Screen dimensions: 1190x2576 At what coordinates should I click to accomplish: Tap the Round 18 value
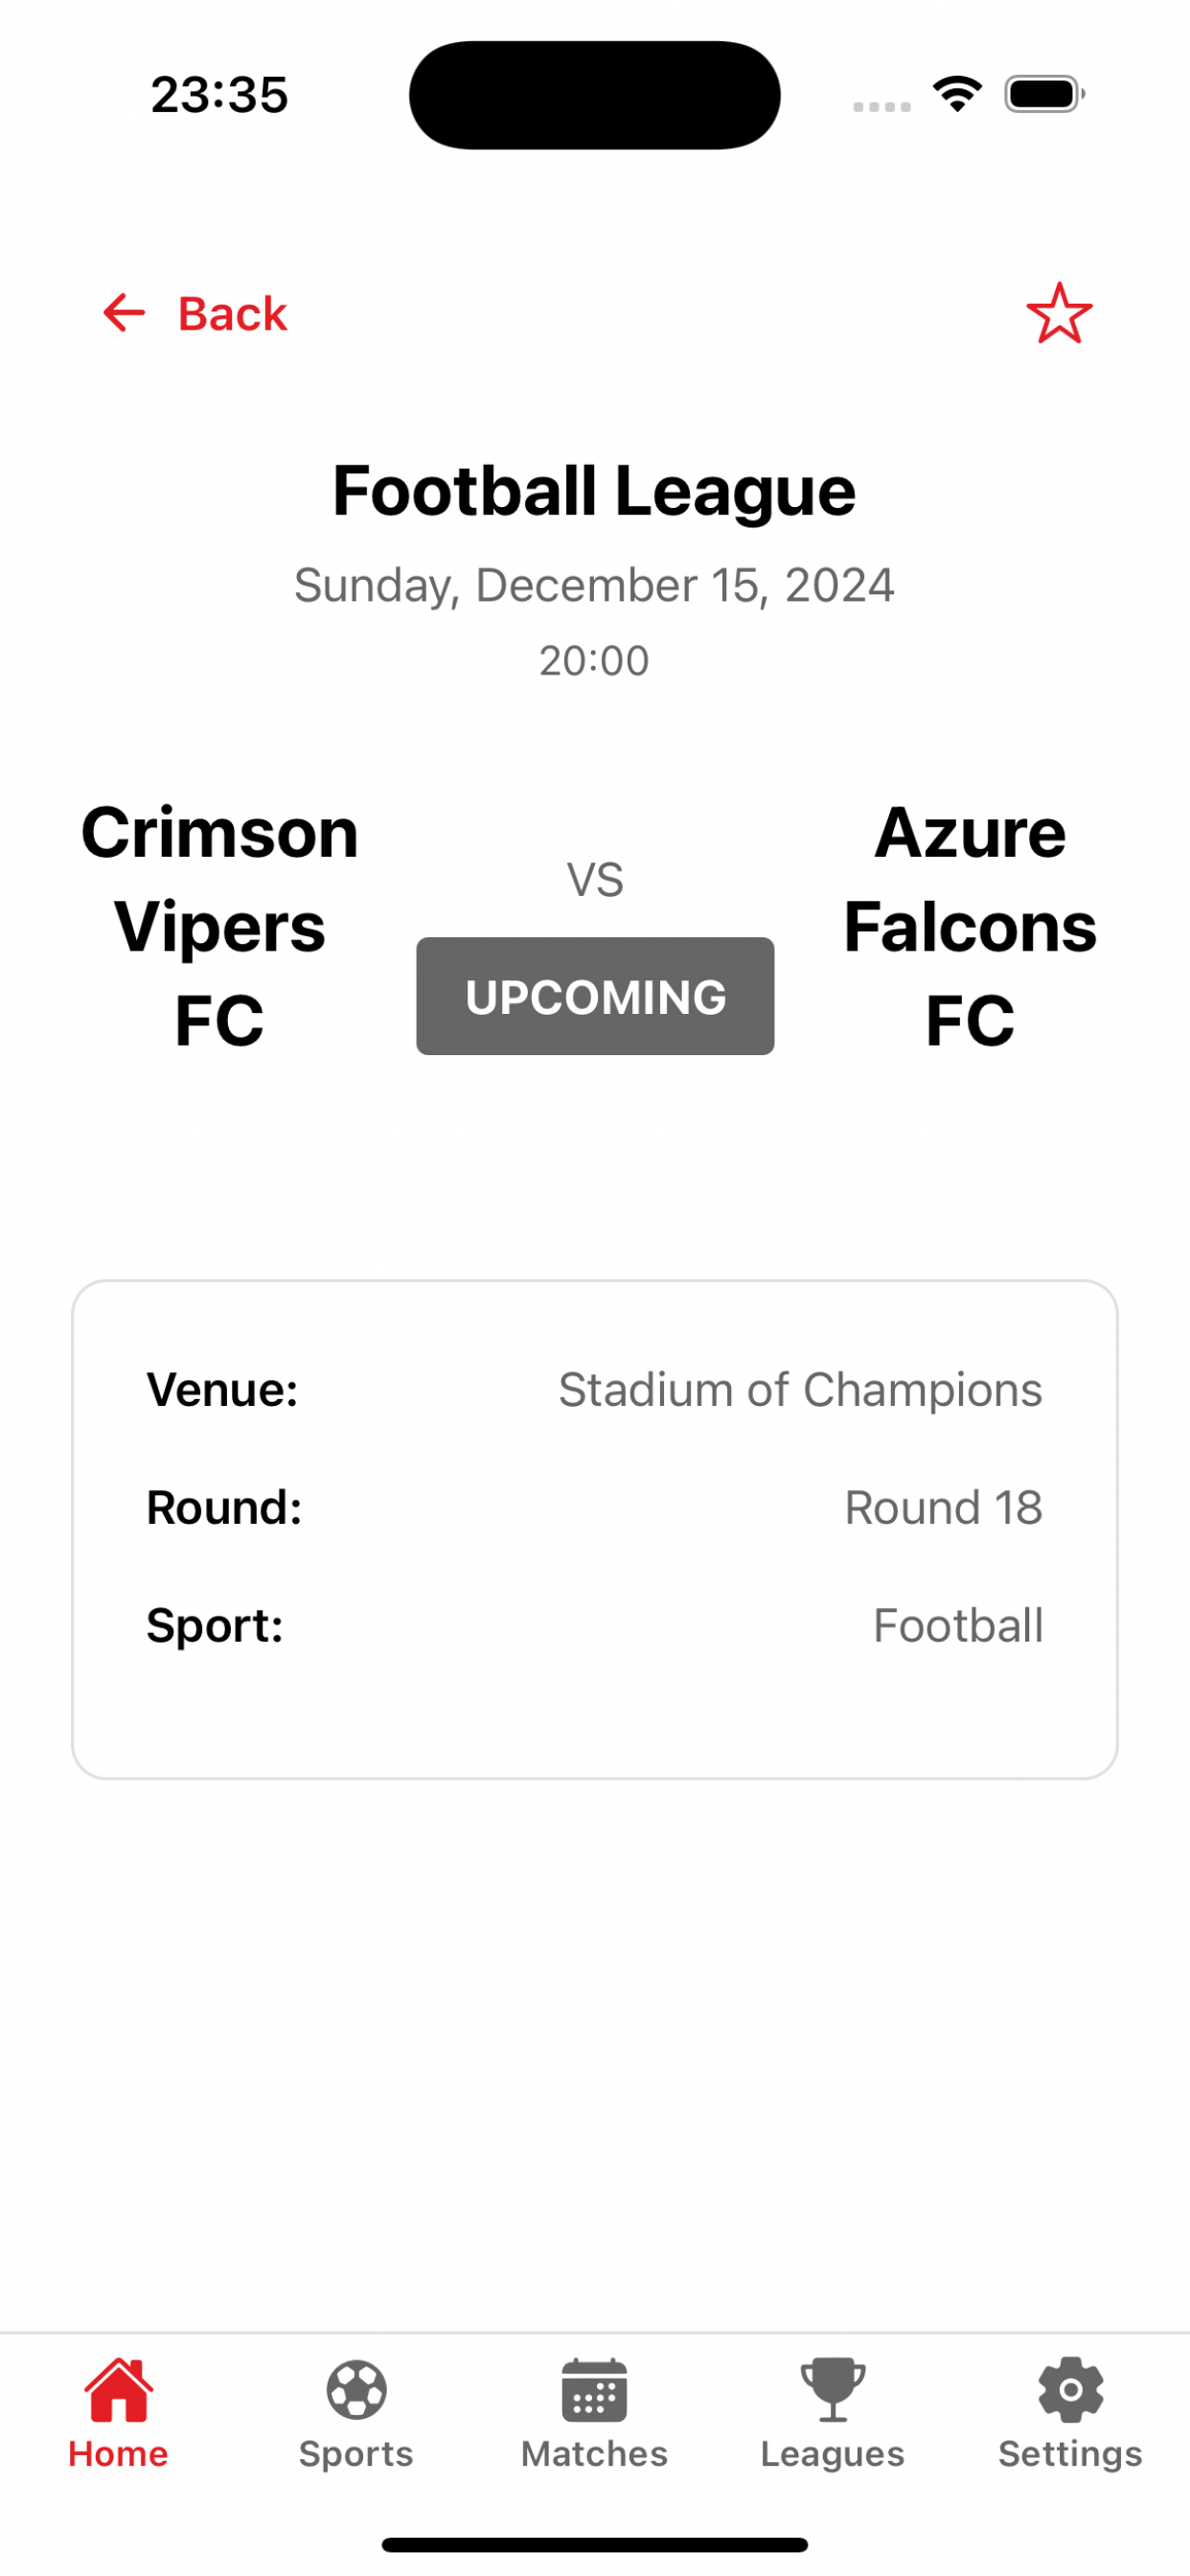coord(944,1508)
